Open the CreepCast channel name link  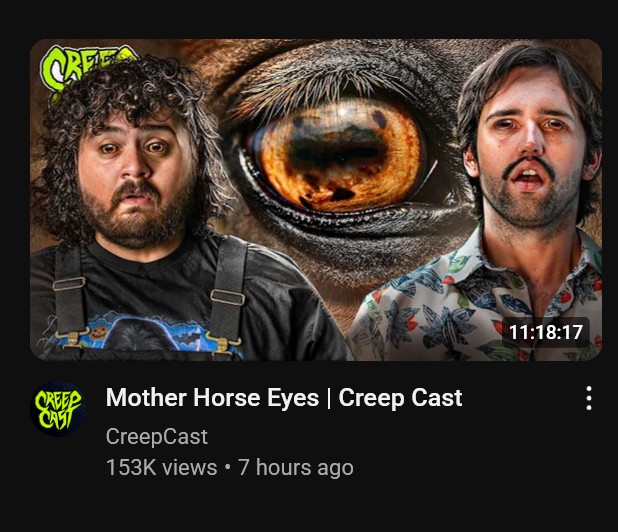(156, 437)
